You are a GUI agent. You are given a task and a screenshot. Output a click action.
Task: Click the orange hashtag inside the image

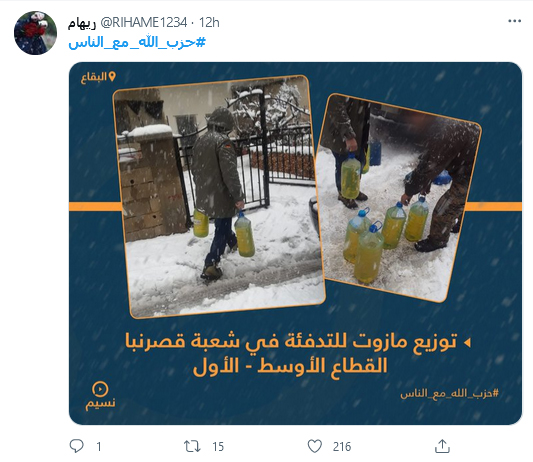449,394
